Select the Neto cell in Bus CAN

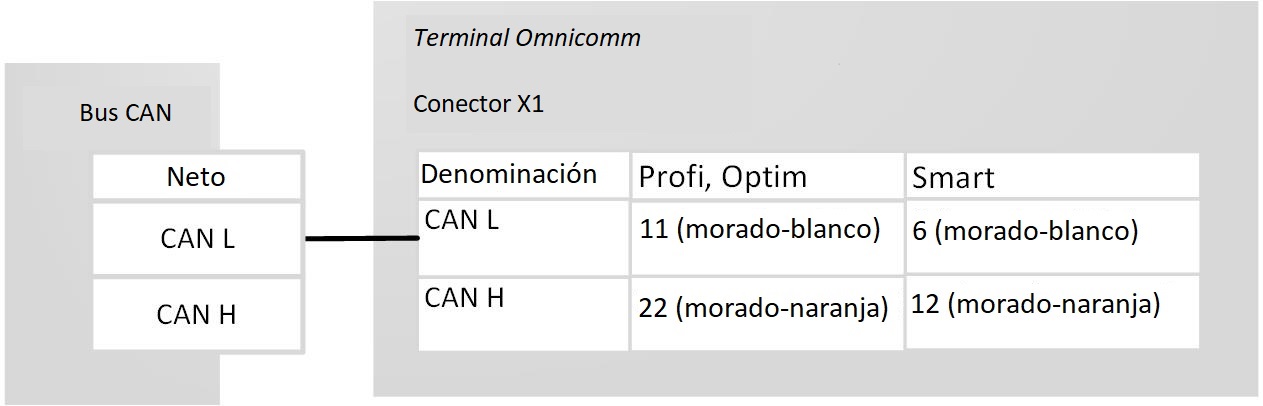[196, 178]
